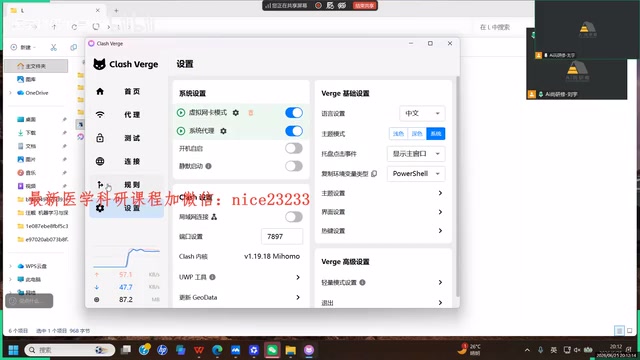Open the 托盘点击事件 dropdown showing 显示主窗口
Screen dimensions: 640x360
(416, 153)
